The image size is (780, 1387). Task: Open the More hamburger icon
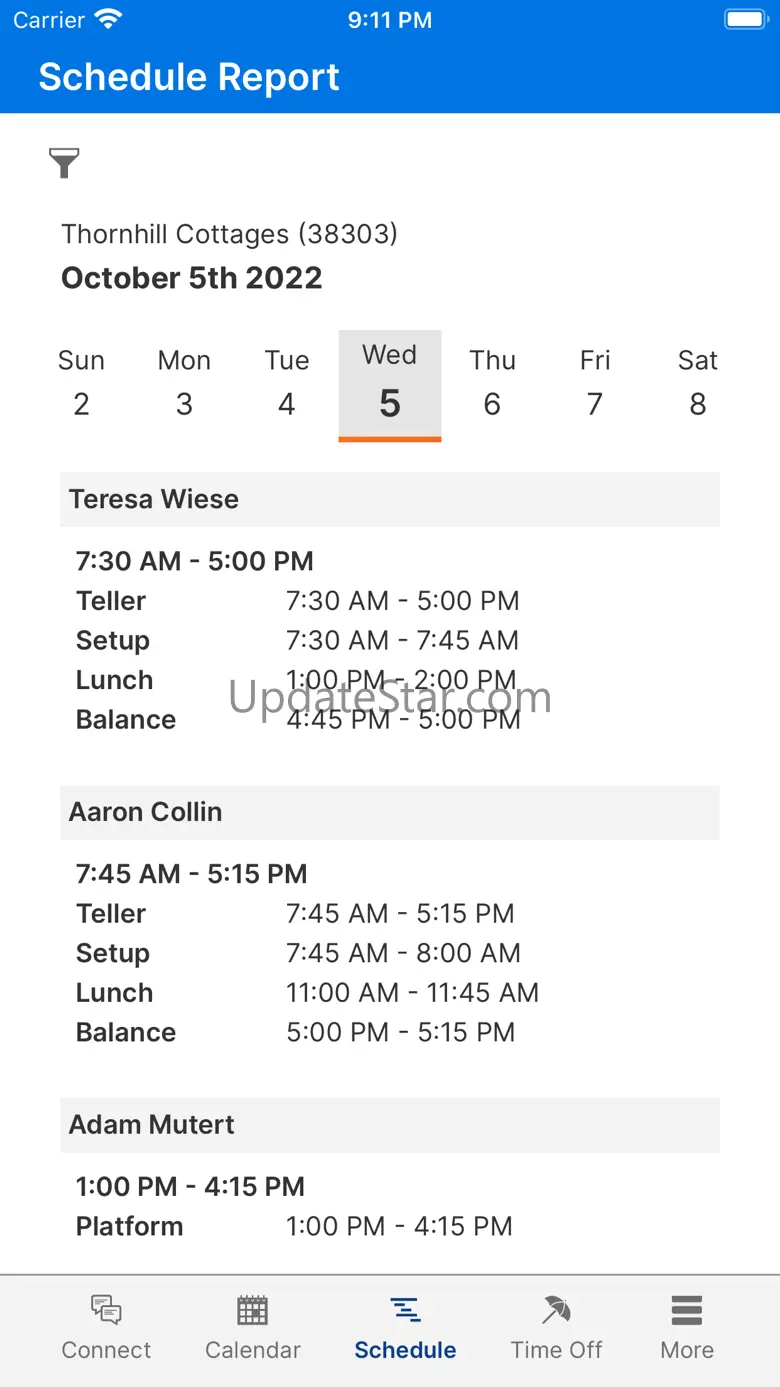point(687,1309)
